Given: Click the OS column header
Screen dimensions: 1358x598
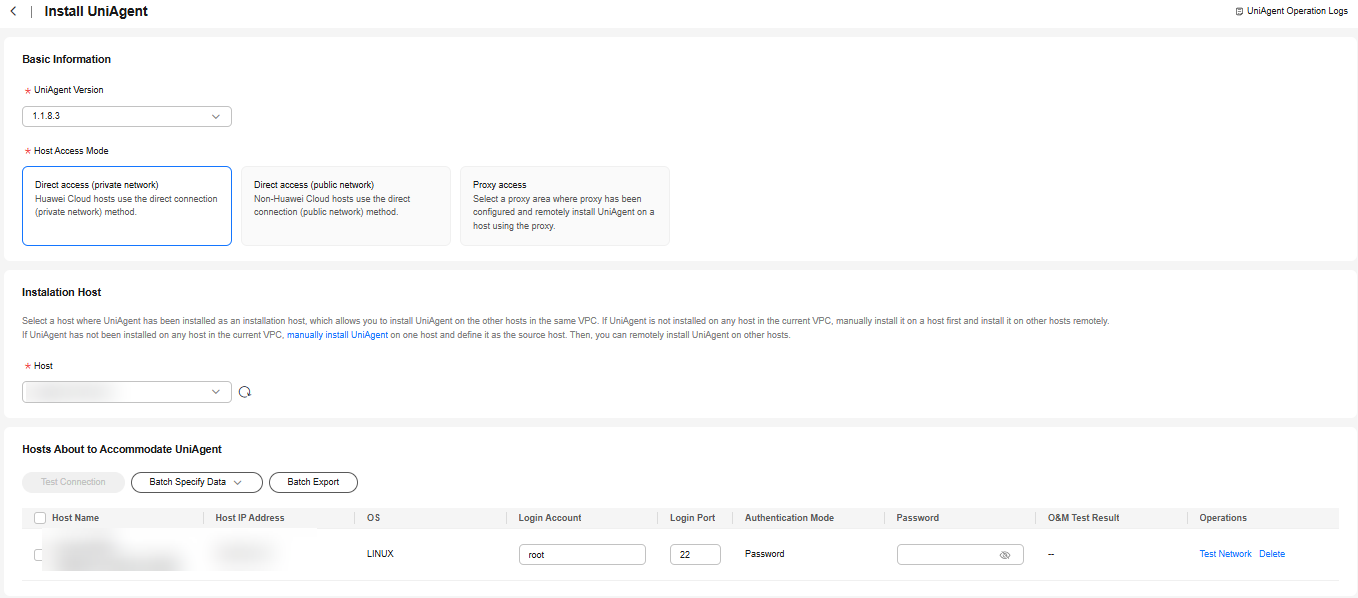Looking at the screenshot, I should (x=373, y=518).
